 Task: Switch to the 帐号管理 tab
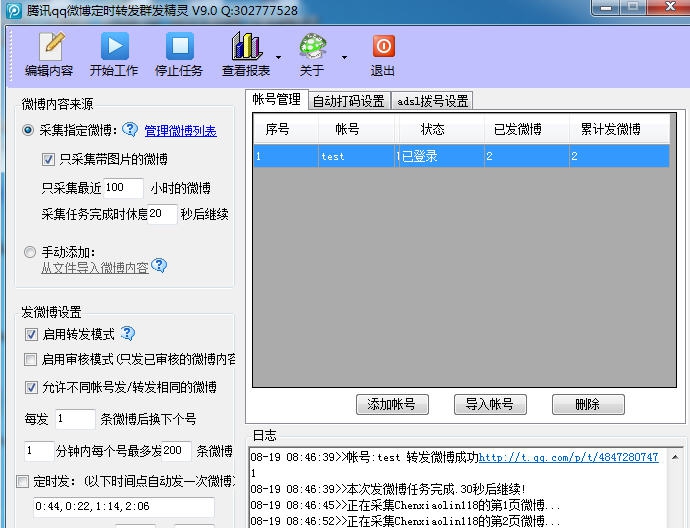(277, 99)
